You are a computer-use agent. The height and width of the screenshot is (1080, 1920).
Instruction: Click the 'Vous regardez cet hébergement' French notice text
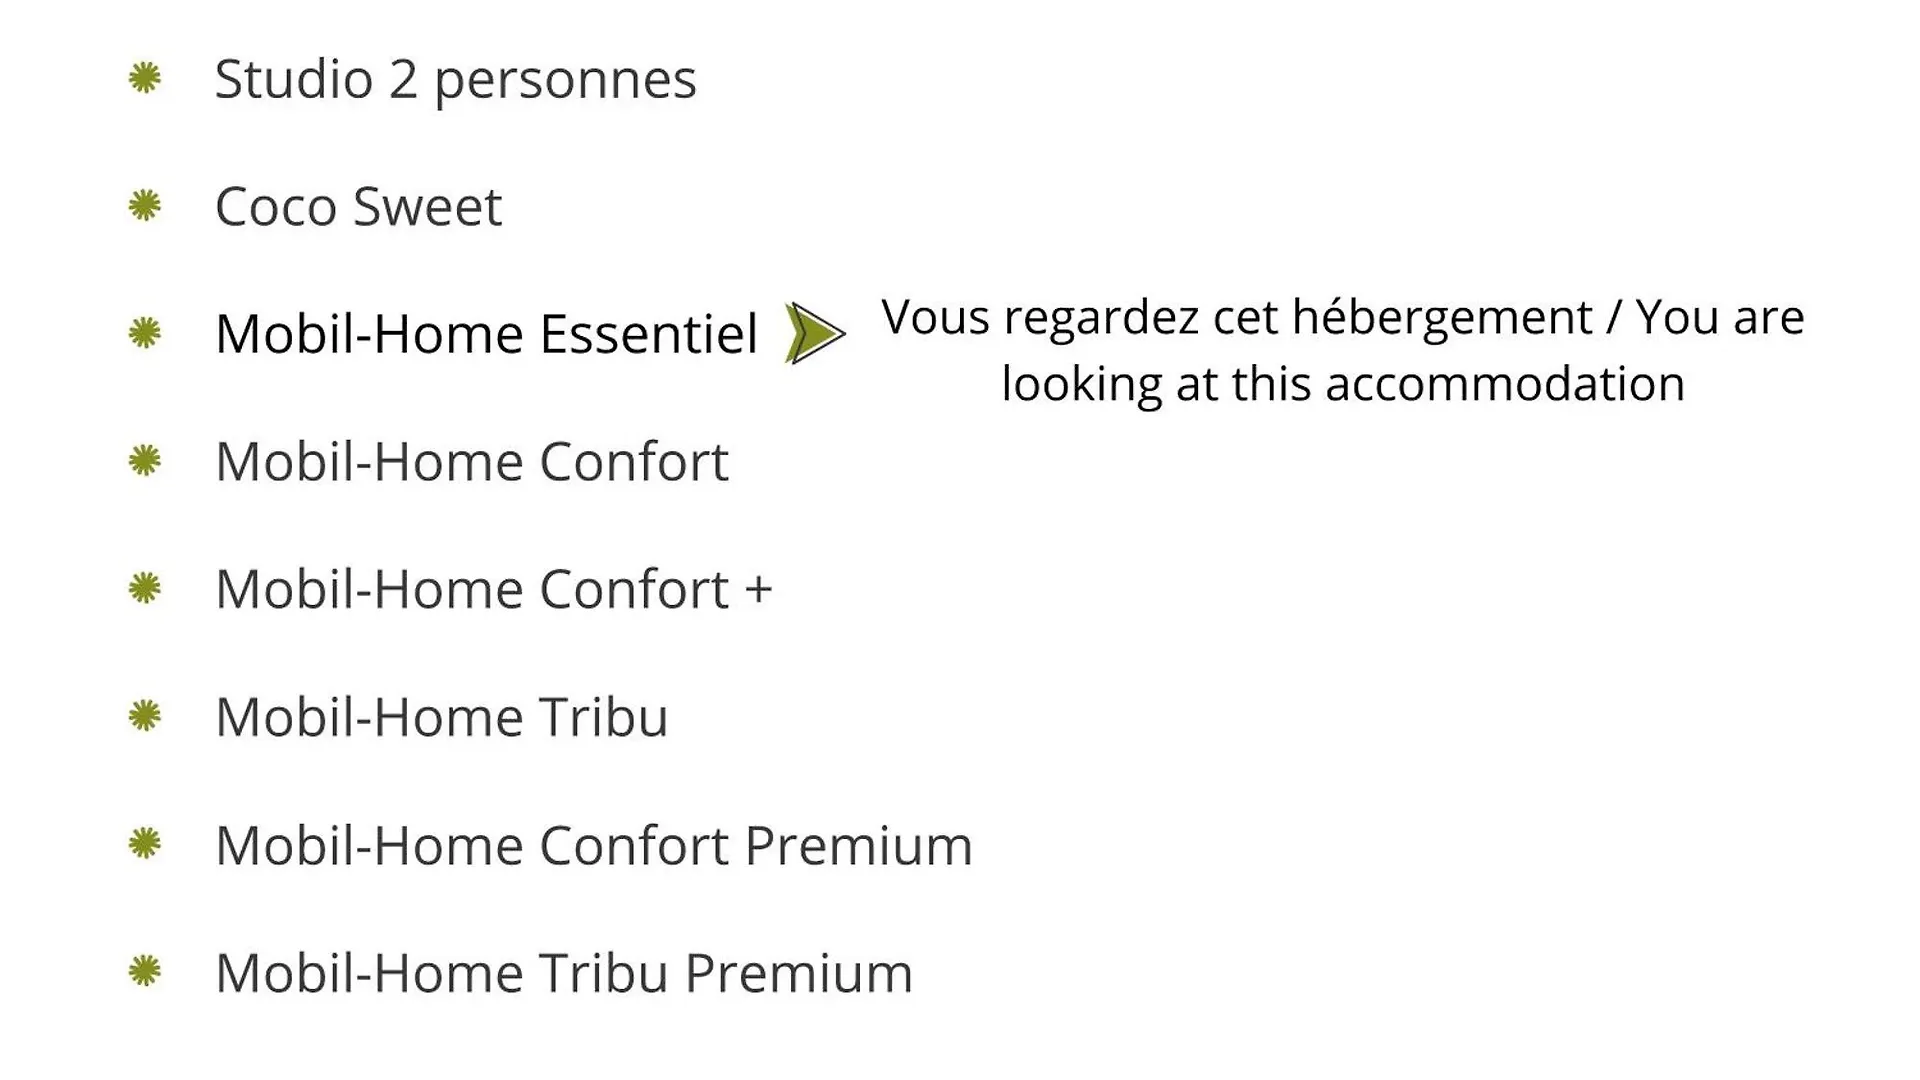point(1236,318)
